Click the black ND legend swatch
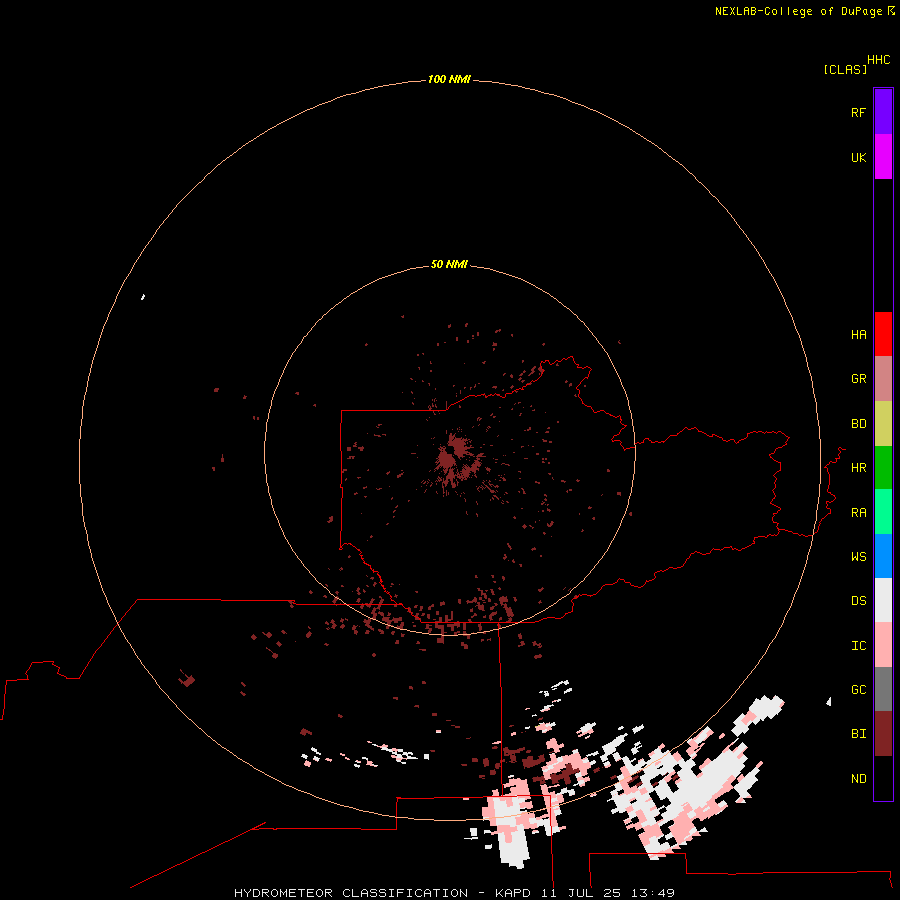 (x=883, y=778)
